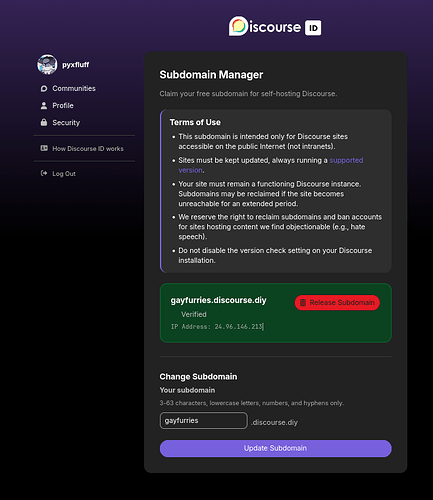Click the Discourse ID logo
The width and height of the screenshot is (433, 500).
point(275,26)
